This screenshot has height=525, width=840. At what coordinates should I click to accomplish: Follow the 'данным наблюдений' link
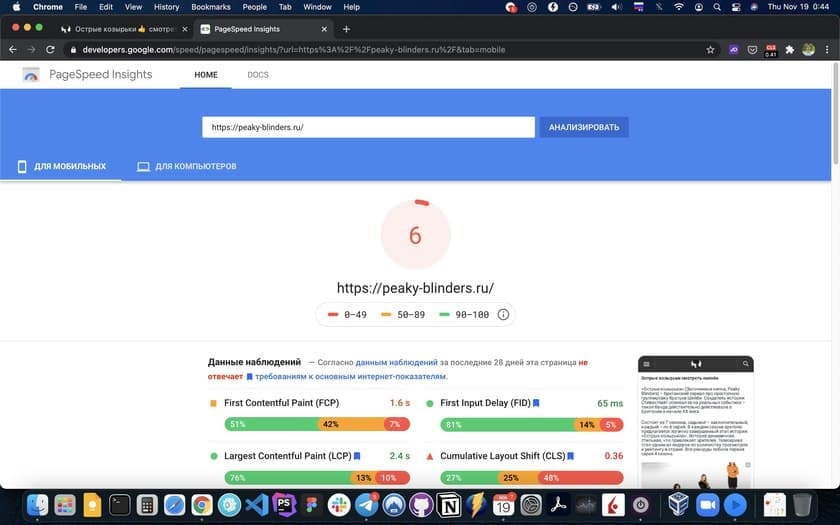396,363
